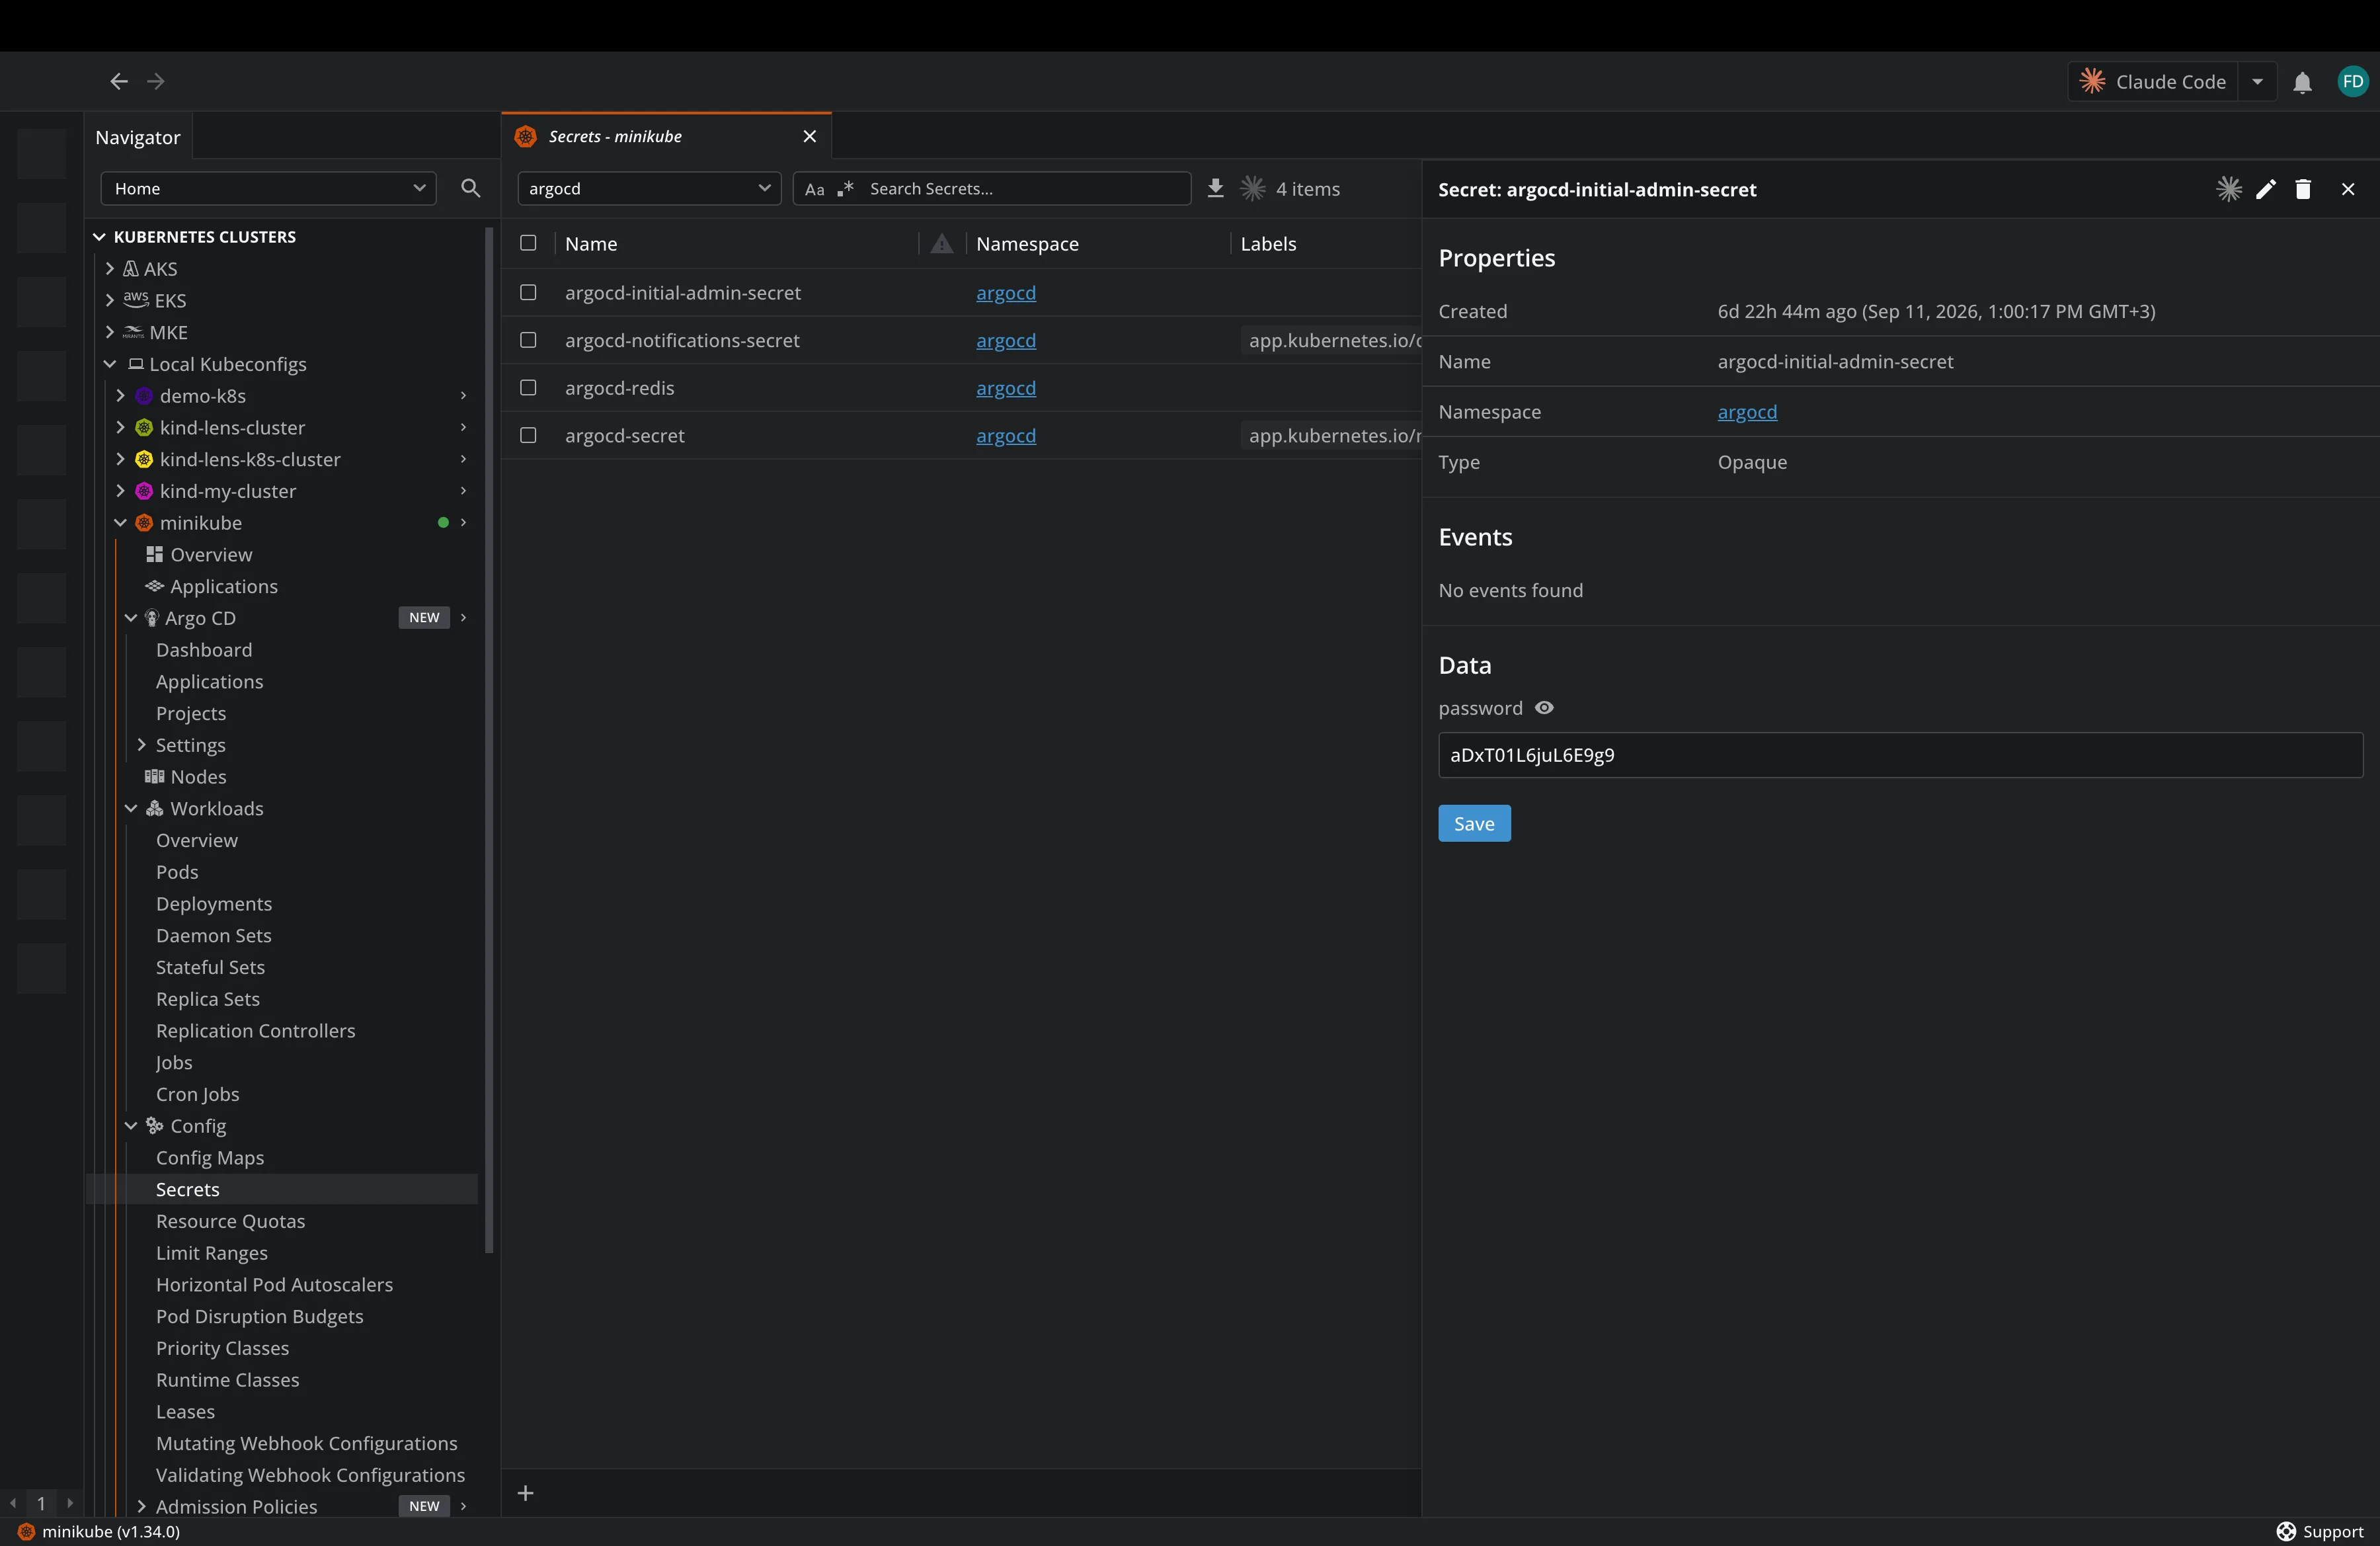Click the download icon in secrets toolbar
Screen dimensions: 2380x1546
1215,188
